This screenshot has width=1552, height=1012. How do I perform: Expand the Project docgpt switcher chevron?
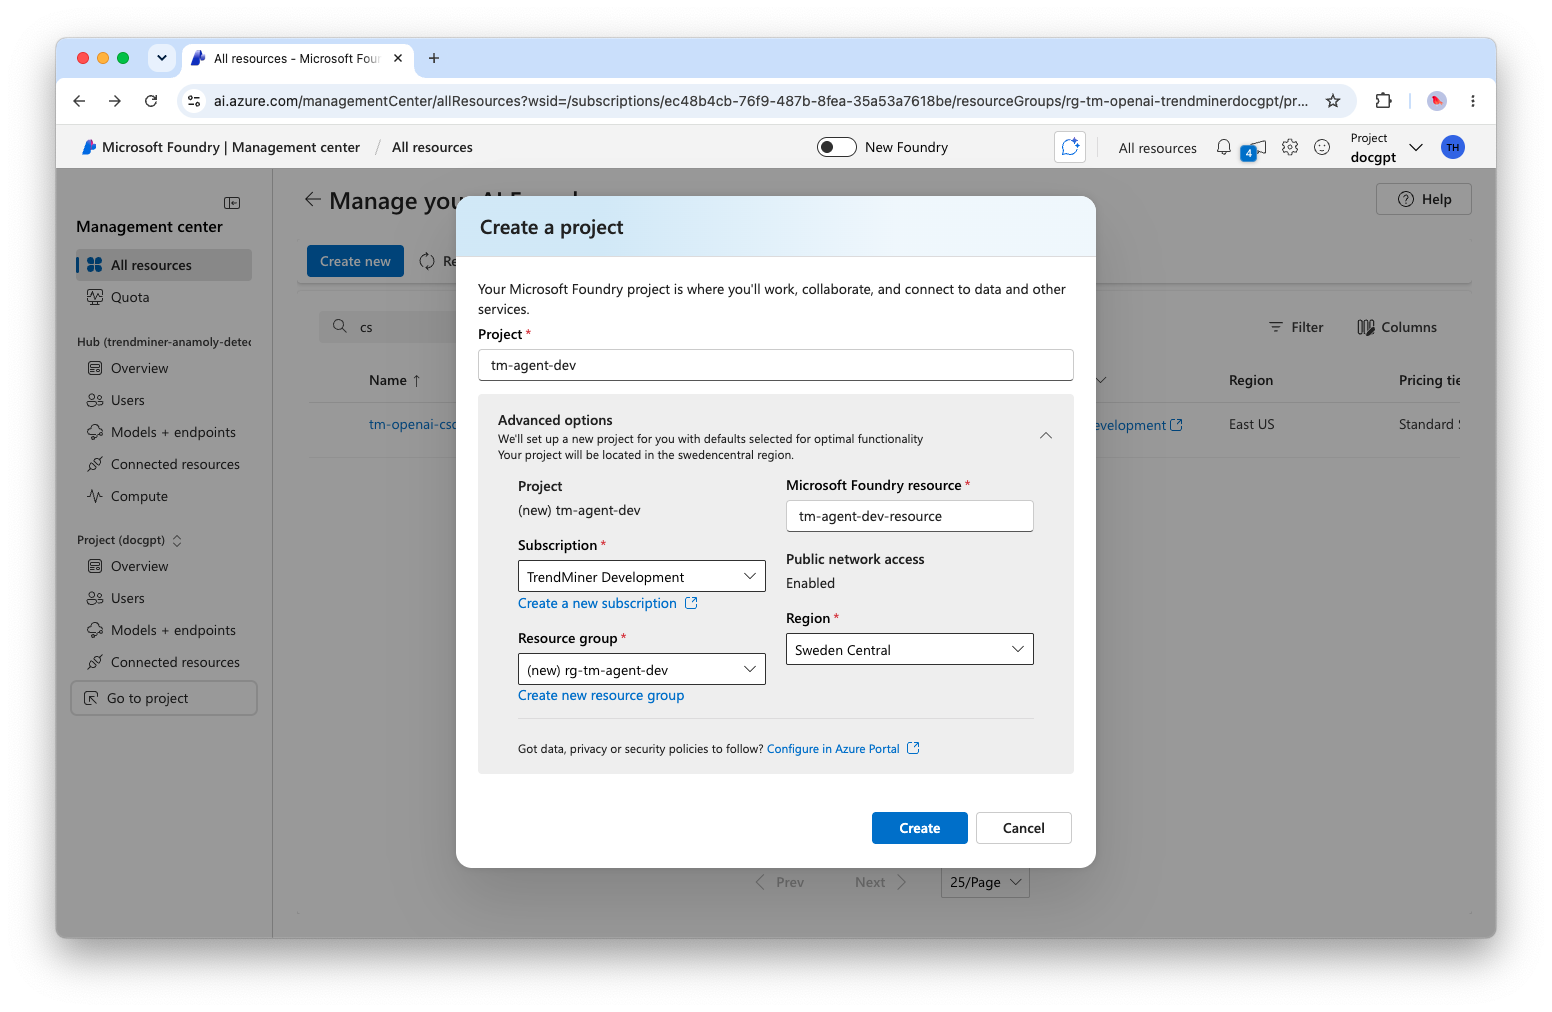click(1416, 147)
